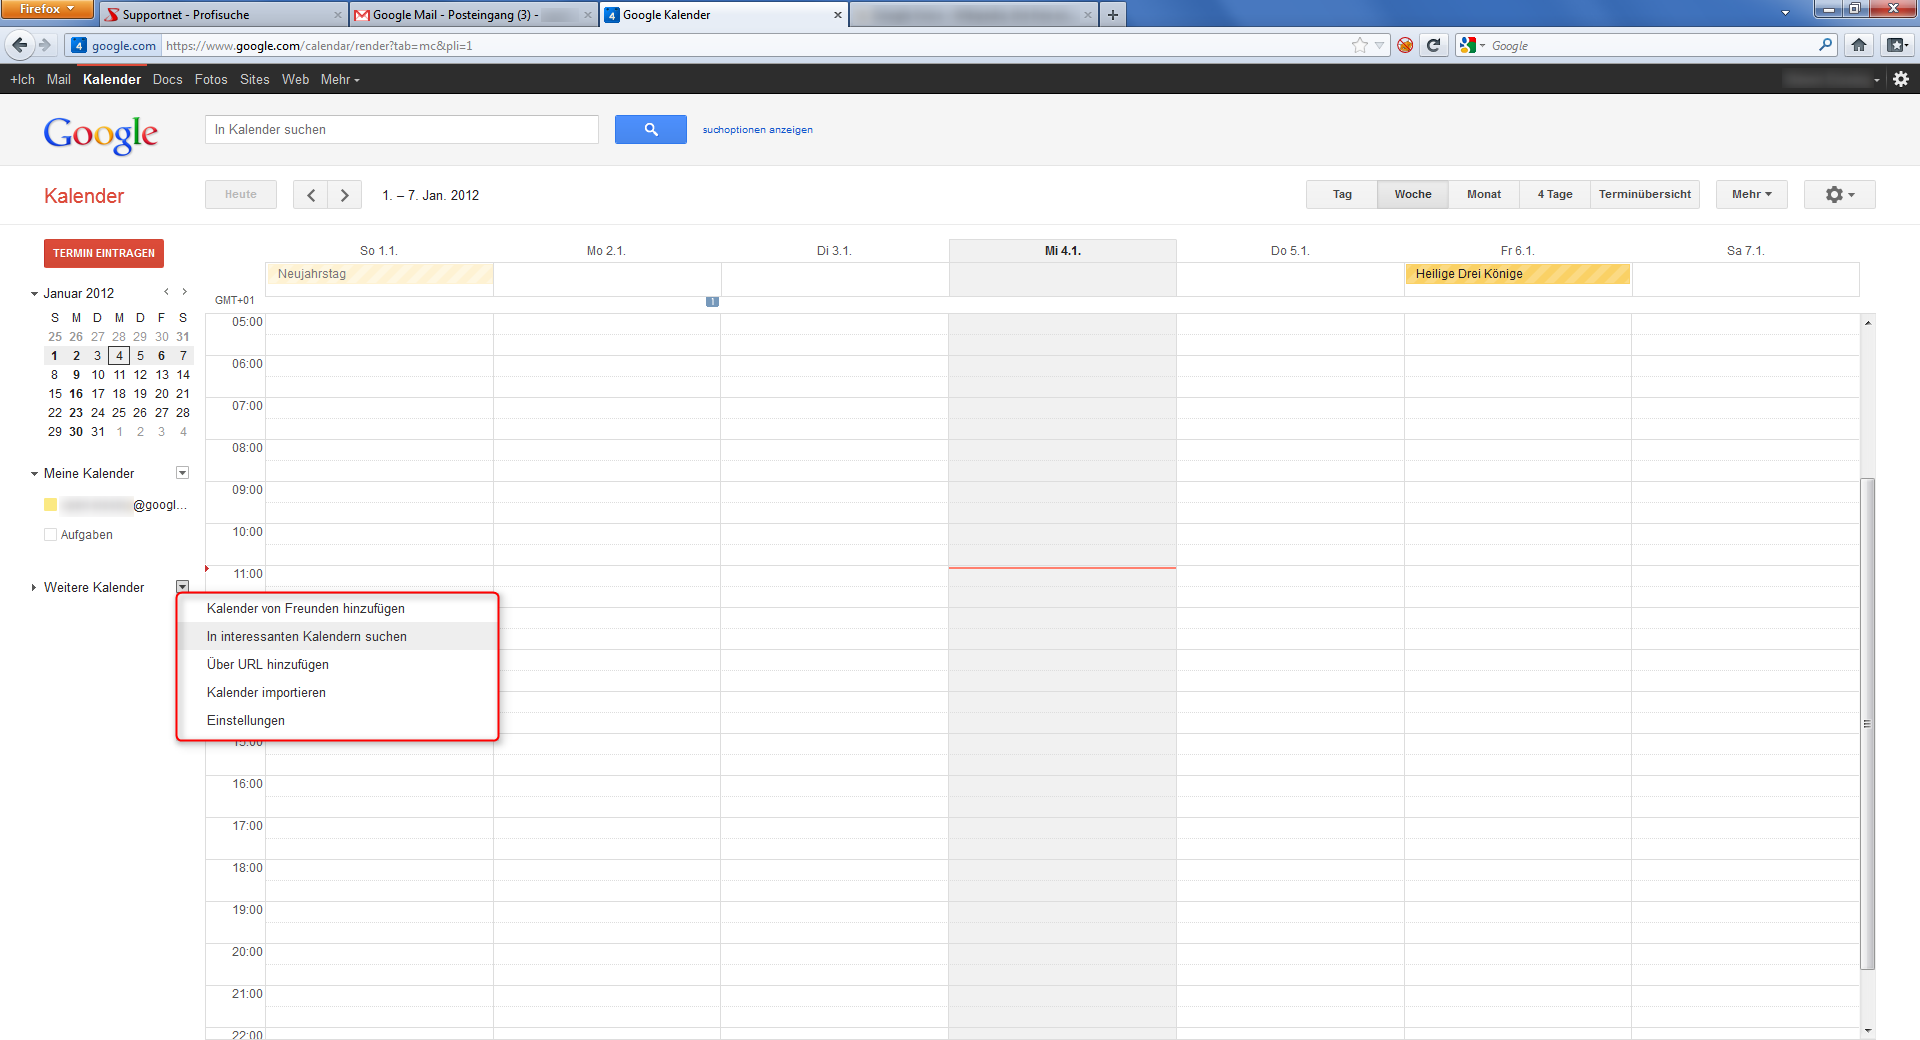
Task: Toggle the Aufgaben calendar checkbox
Action: click(x=50, y=534)
